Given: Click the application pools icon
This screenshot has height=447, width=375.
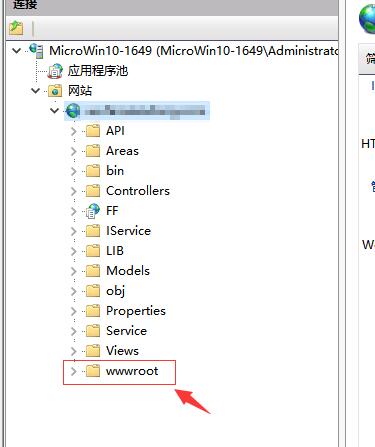Looking at the screenshot, I should click(55, 71).
